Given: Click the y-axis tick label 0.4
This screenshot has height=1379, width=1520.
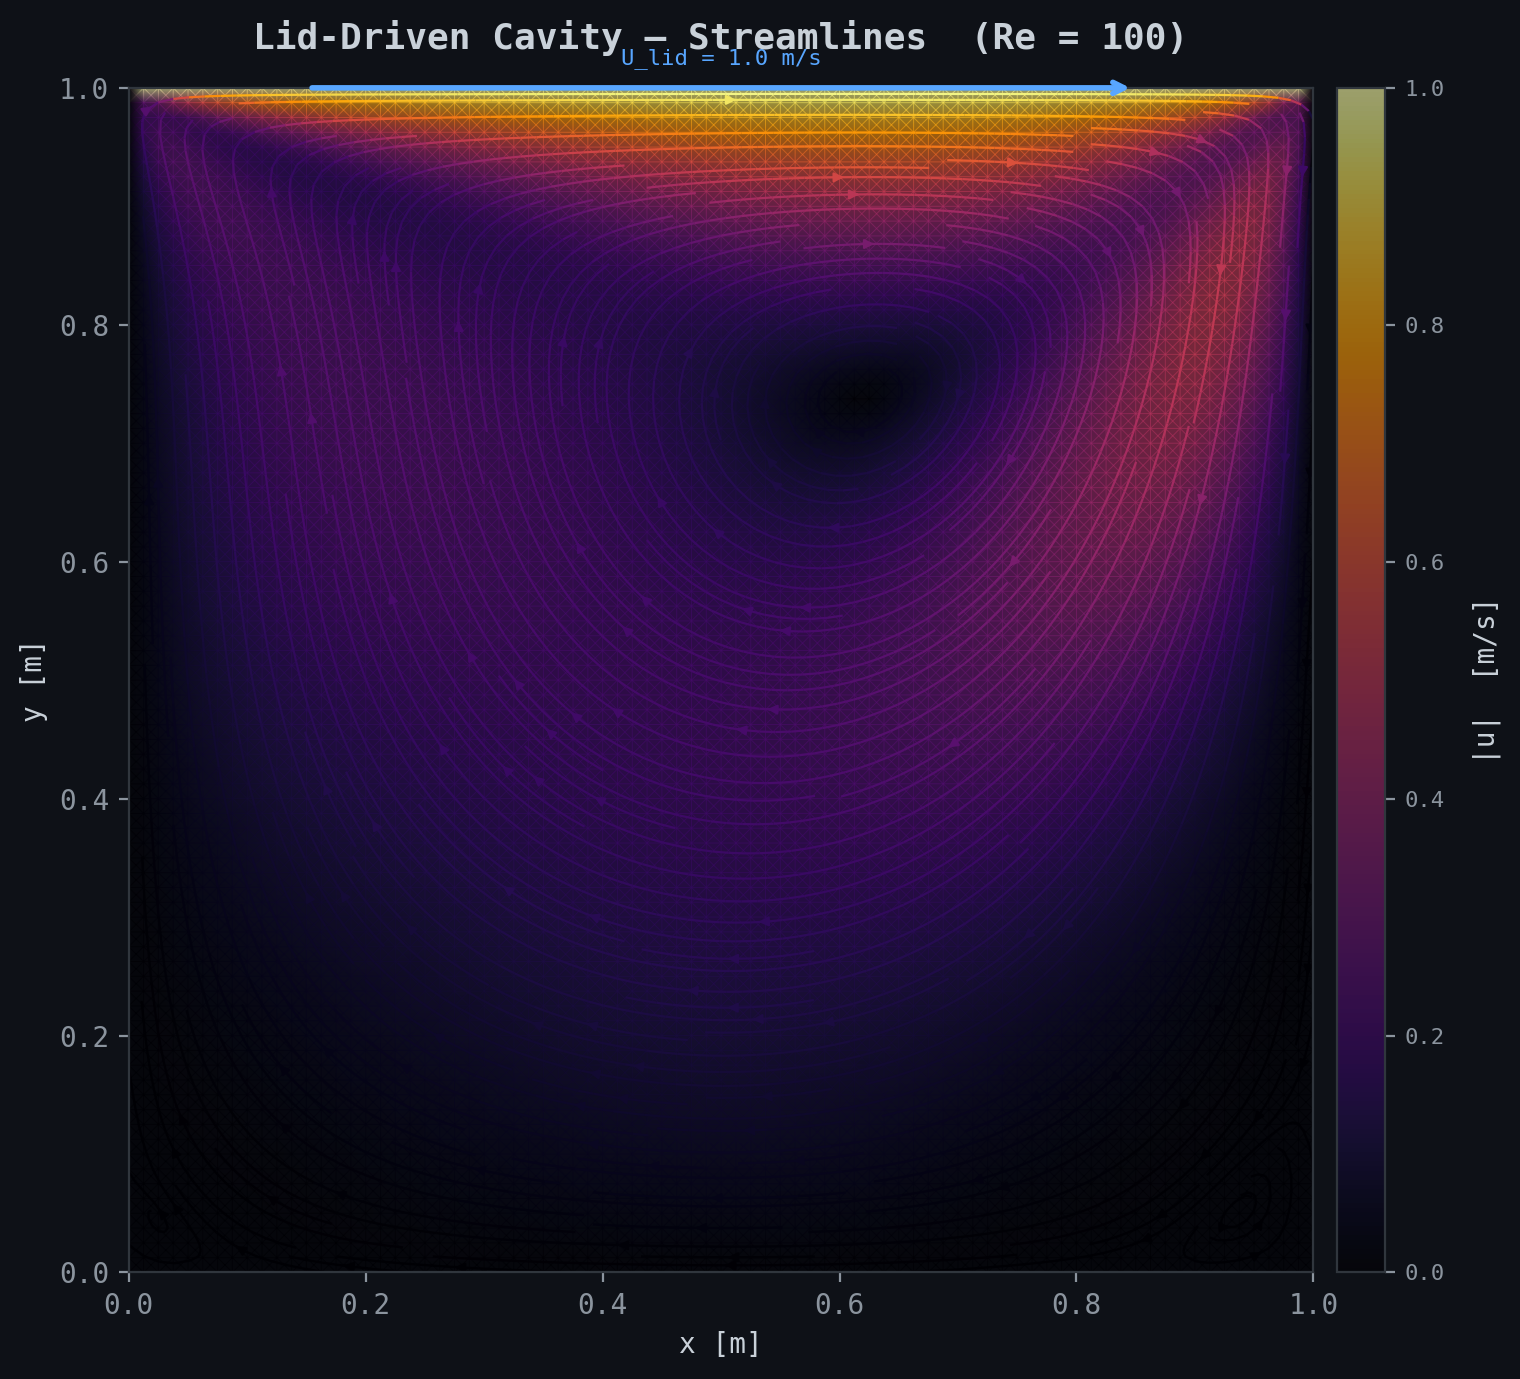Looking at the screenshot, I should pos(84,799).
